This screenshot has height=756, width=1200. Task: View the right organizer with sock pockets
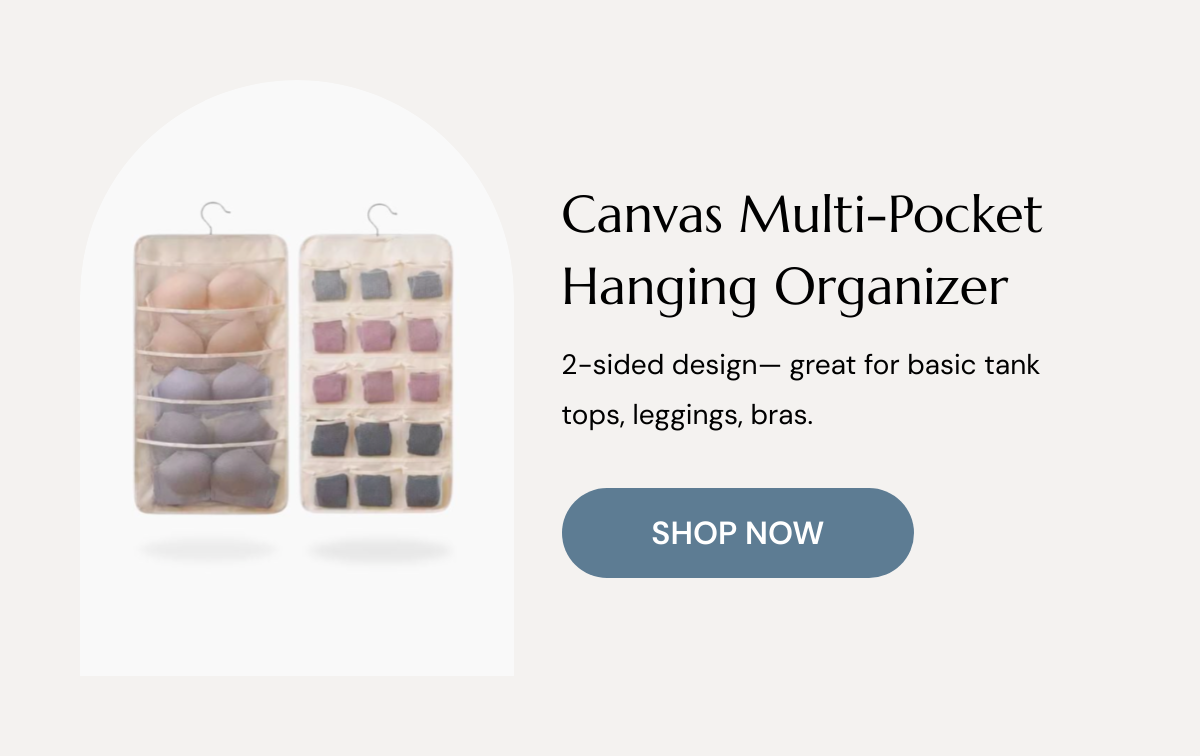[376, 373]
